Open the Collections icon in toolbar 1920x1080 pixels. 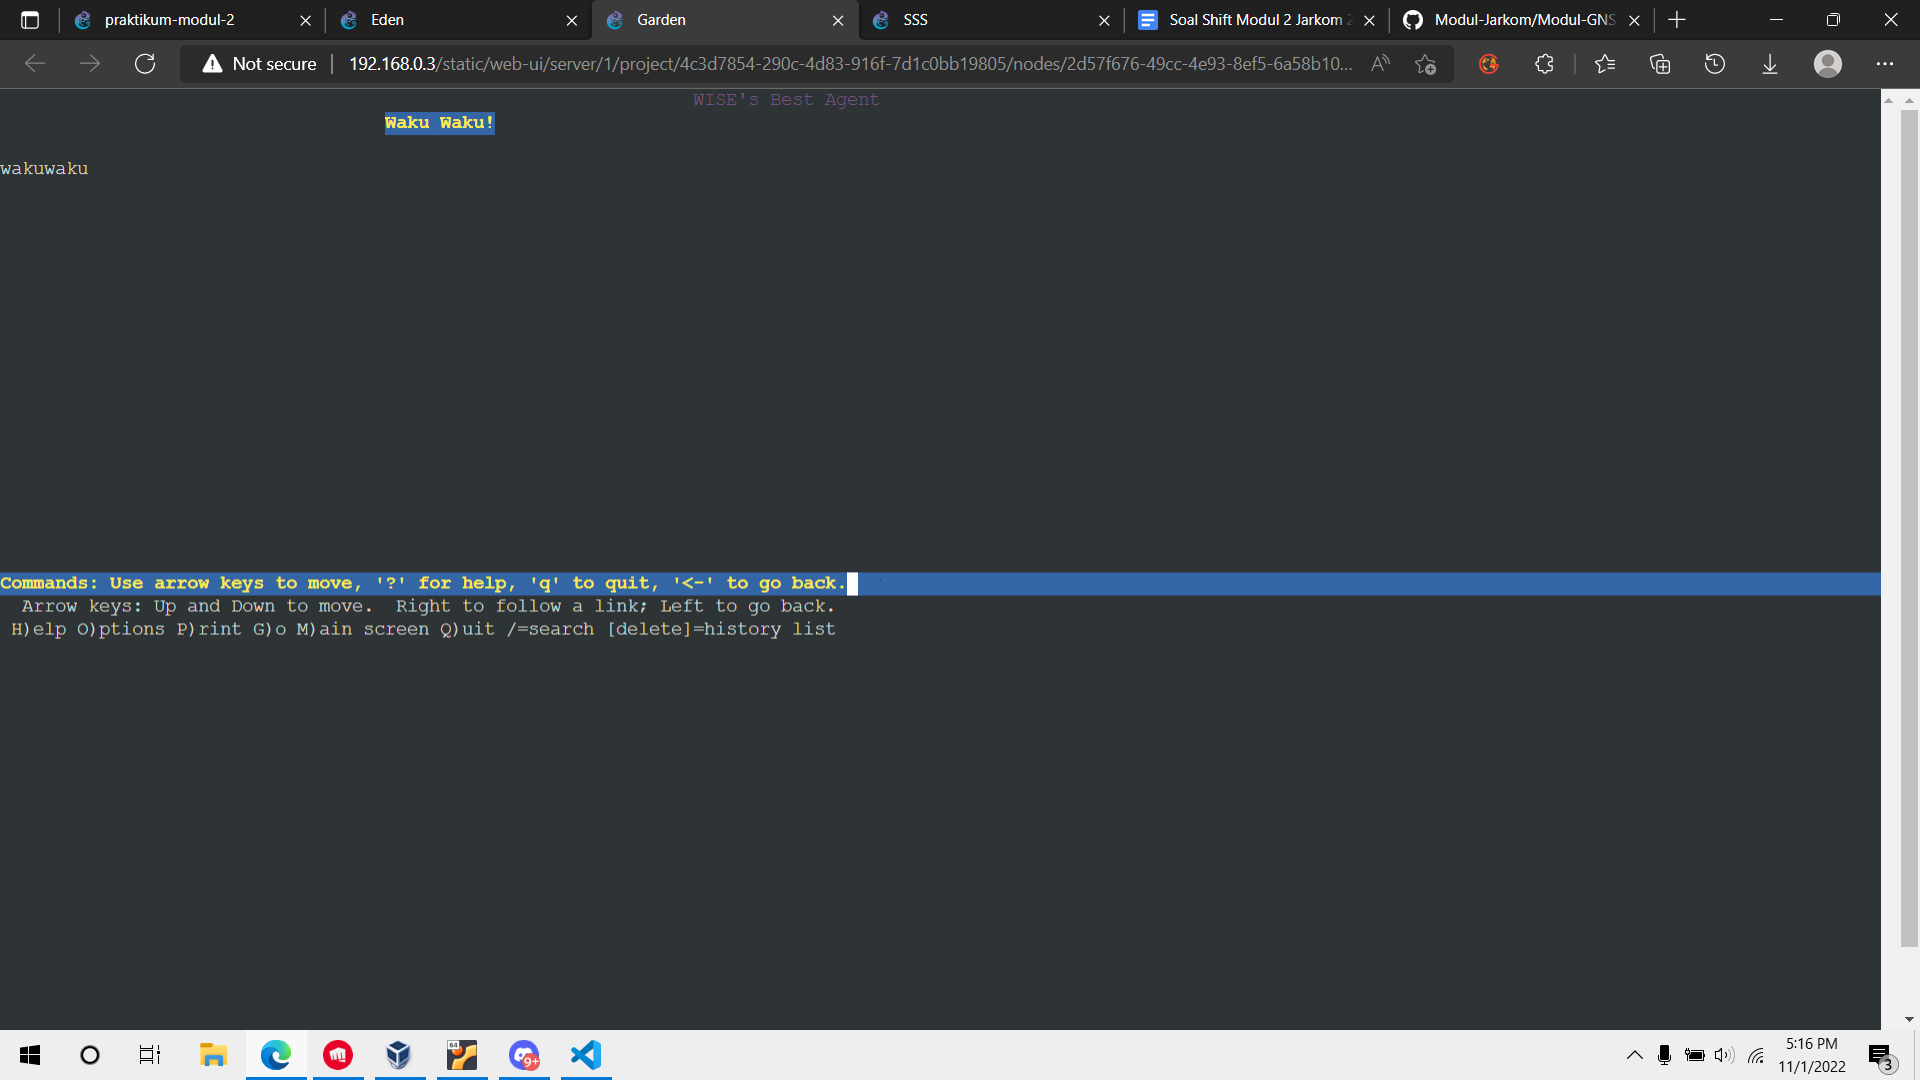click(1660, 64)
